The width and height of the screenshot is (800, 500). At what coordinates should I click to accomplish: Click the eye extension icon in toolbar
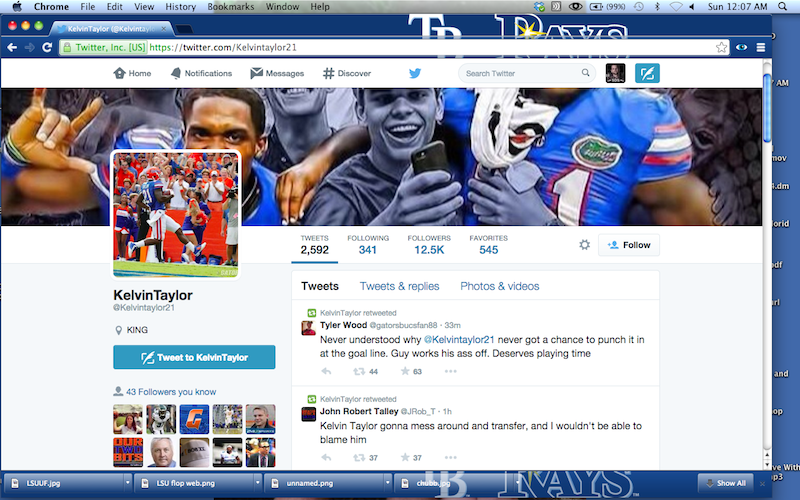pos(741,47)
